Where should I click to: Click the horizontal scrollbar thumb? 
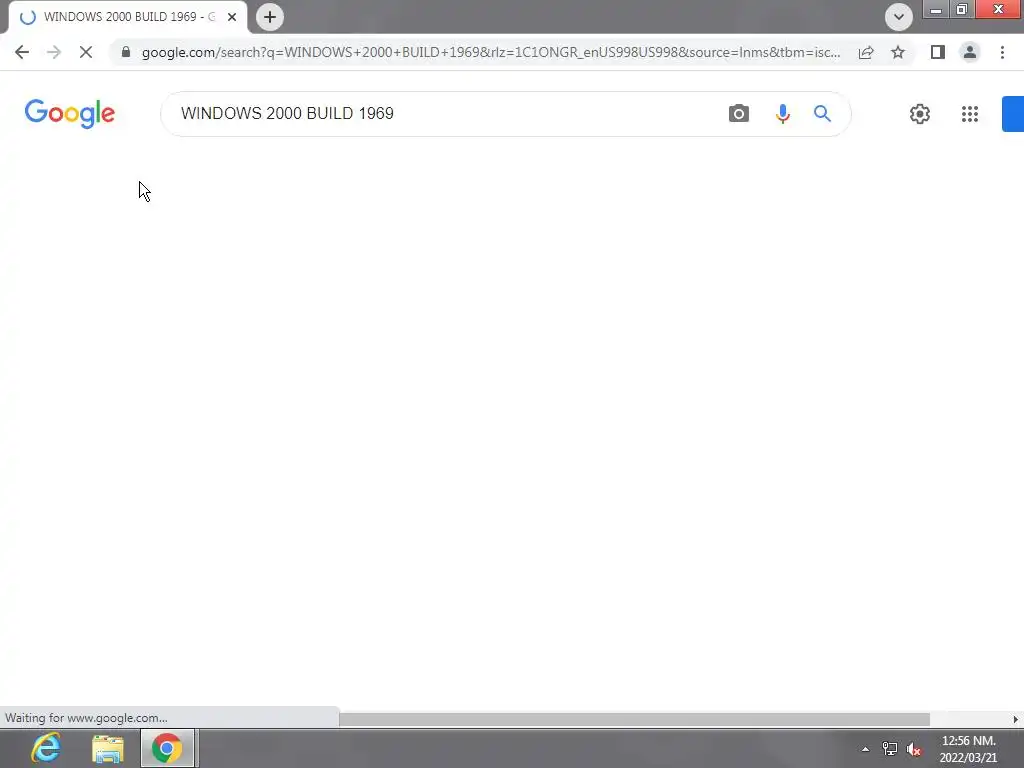(x=634, y=719)
